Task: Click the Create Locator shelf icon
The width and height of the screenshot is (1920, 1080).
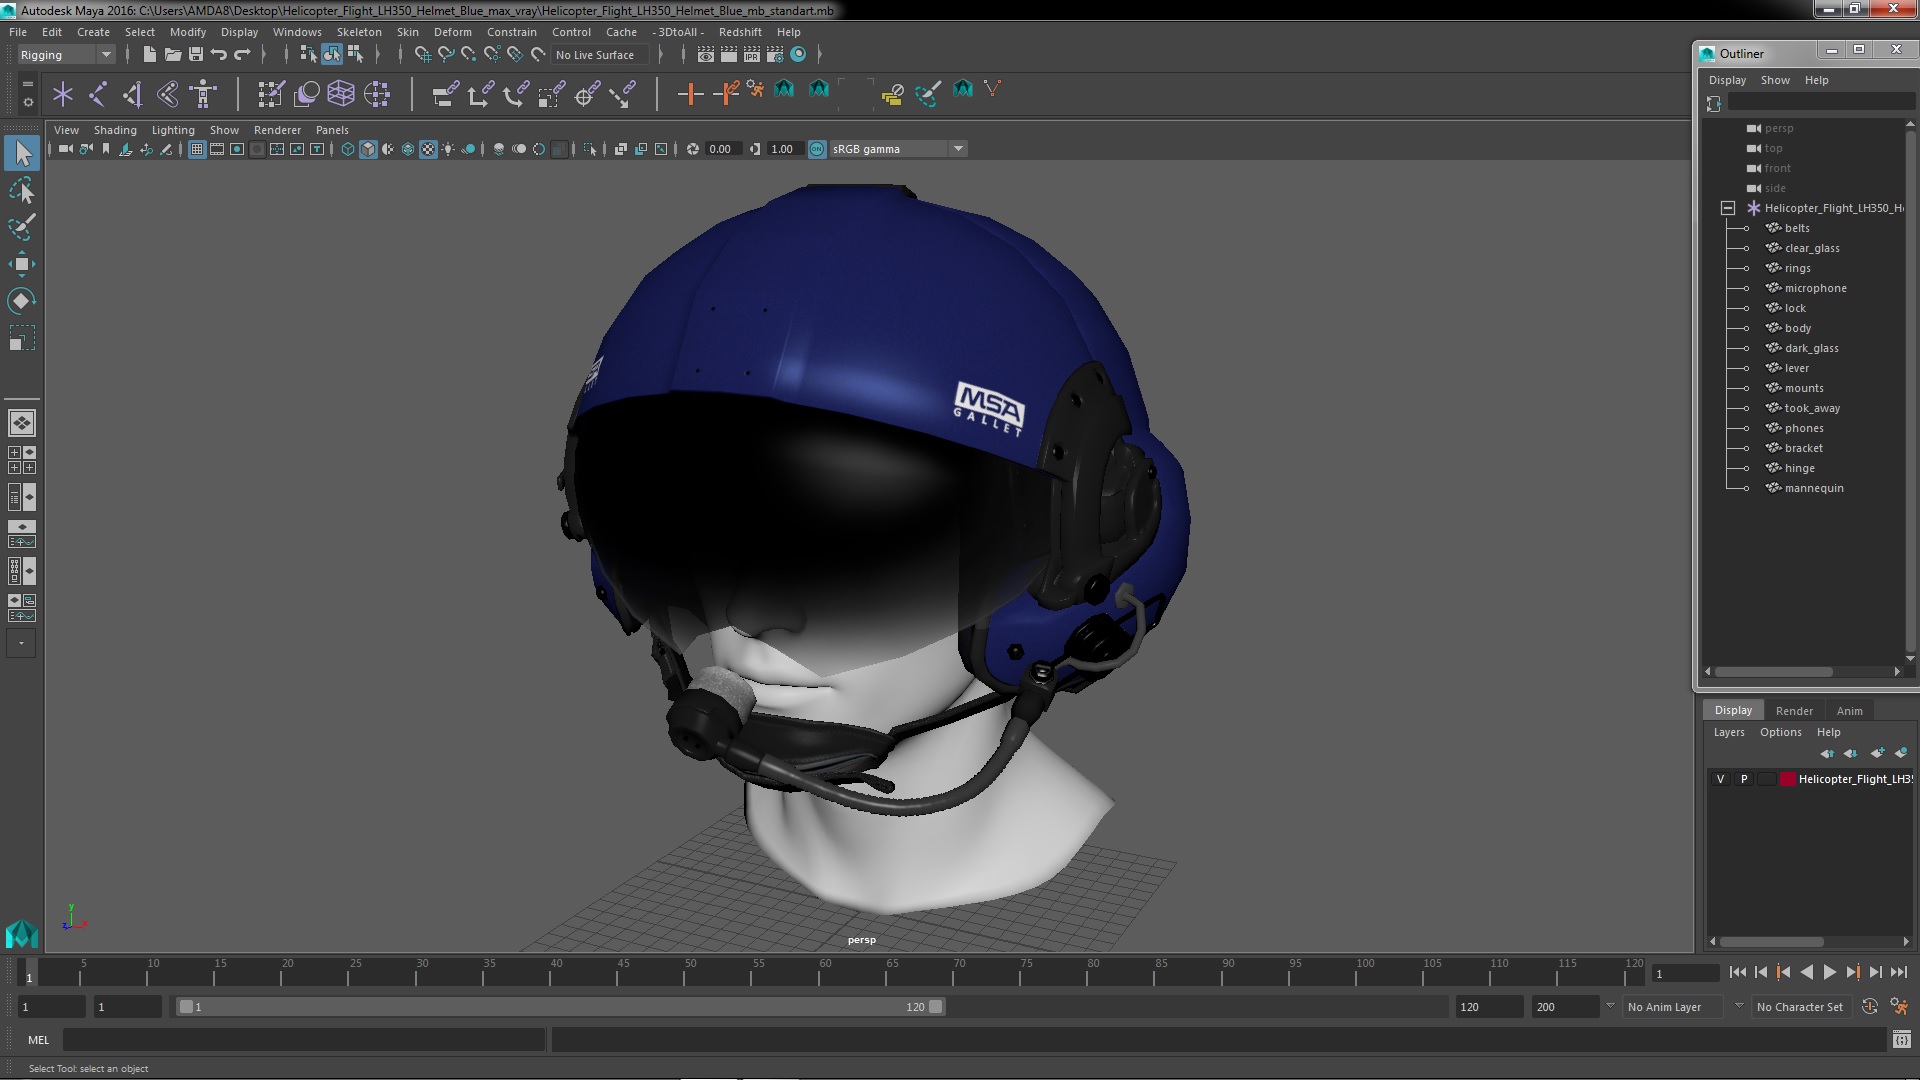Action: point(63,95)
